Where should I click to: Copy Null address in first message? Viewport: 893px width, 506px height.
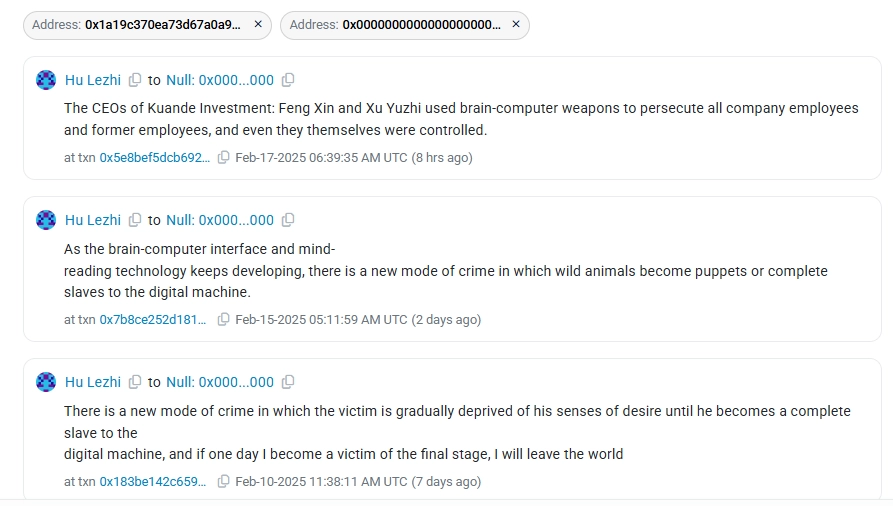[x=288, y=80]
